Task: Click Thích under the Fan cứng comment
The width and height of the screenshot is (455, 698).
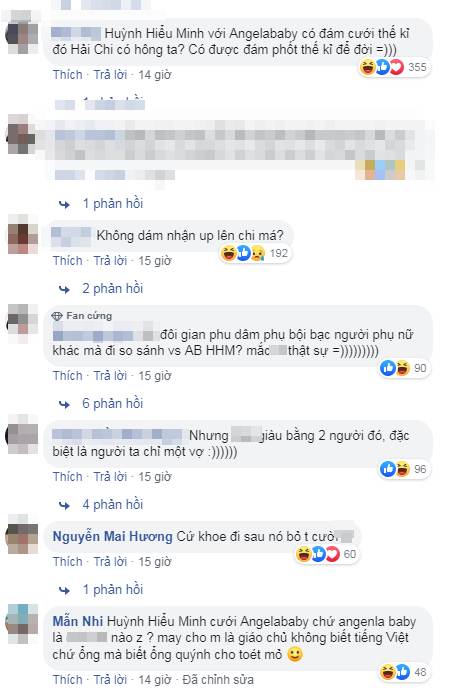Action: [68, 376]
